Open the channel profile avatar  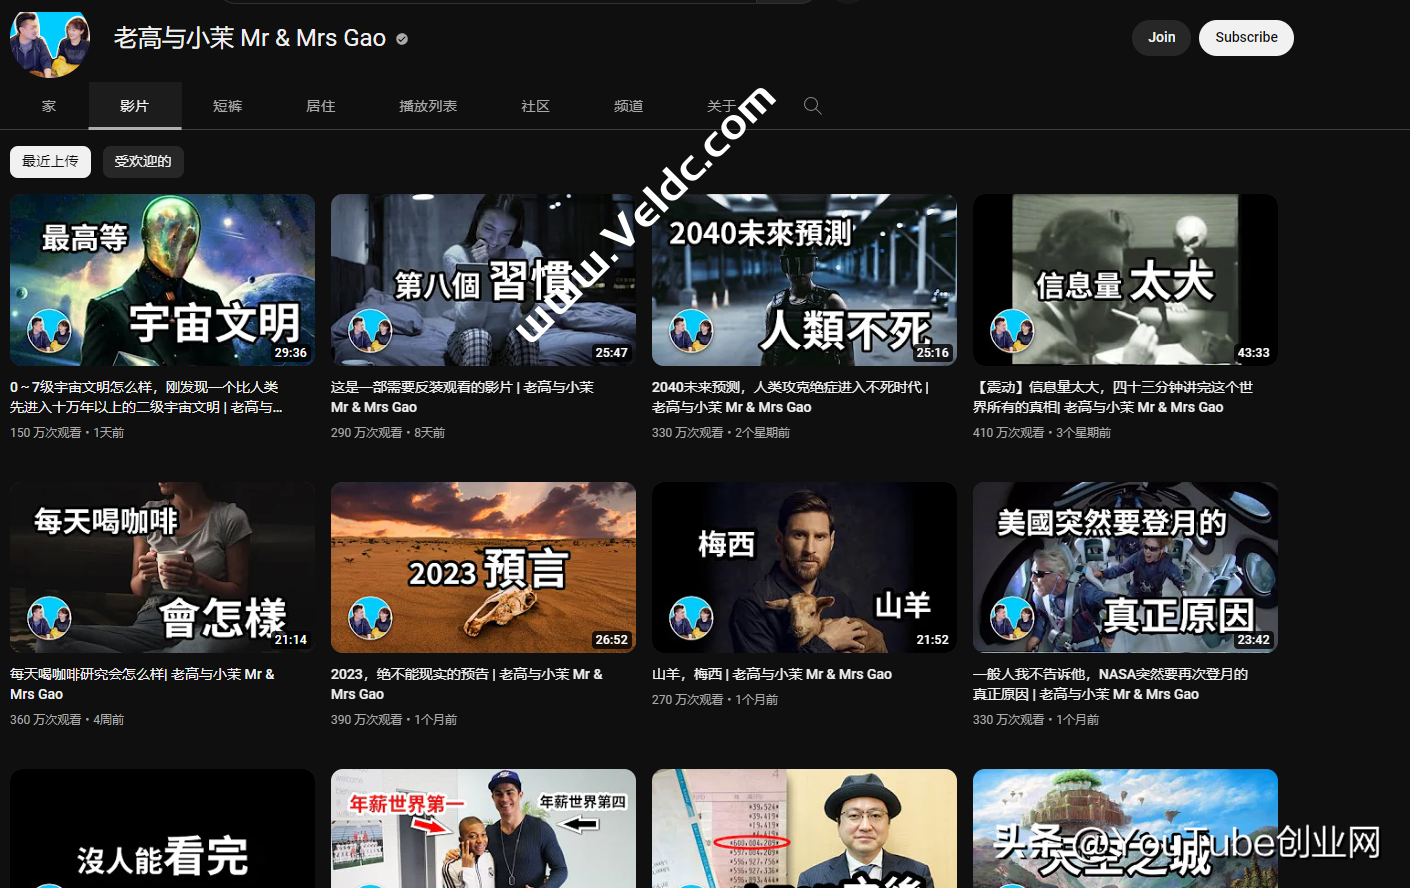coord(50,42)
